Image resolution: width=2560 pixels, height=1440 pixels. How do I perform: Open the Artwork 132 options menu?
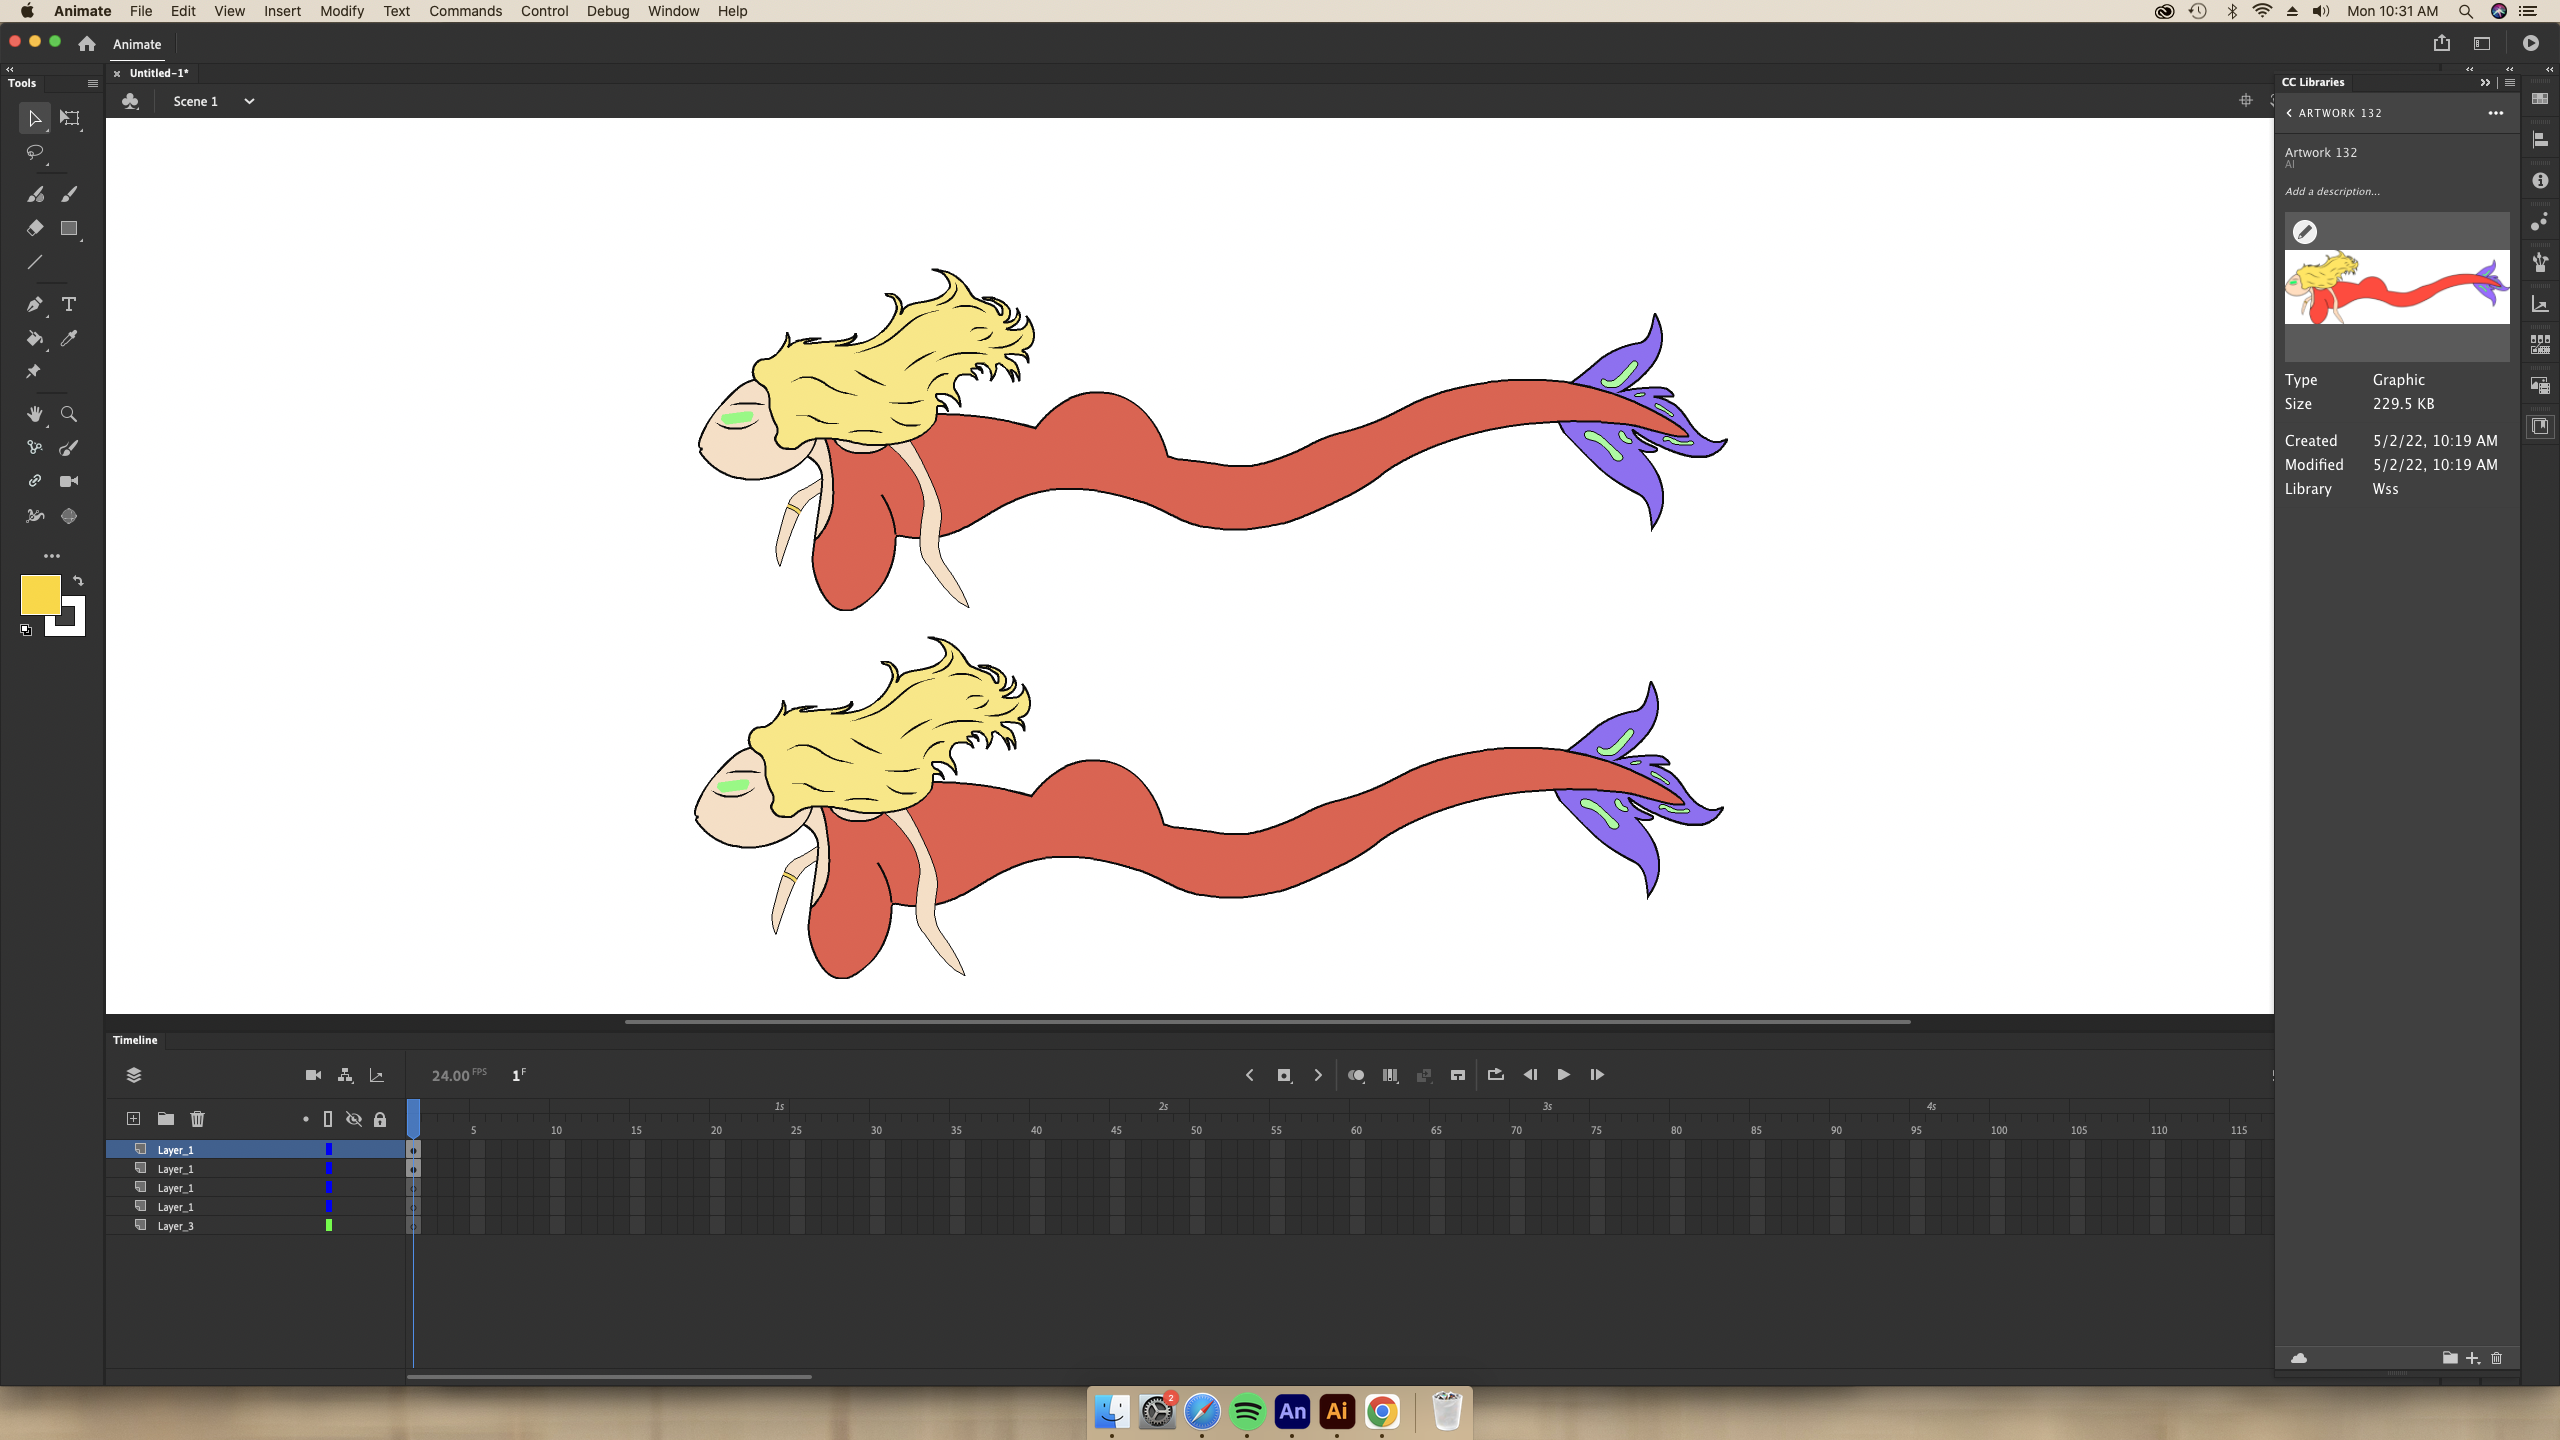point(2495,113)
